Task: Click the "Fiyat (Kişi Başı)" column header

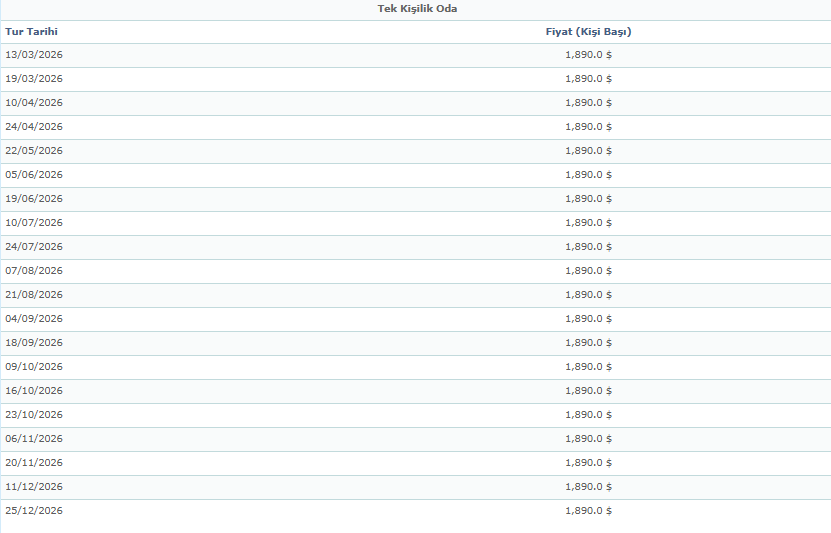Action: (x=588, y=32)
